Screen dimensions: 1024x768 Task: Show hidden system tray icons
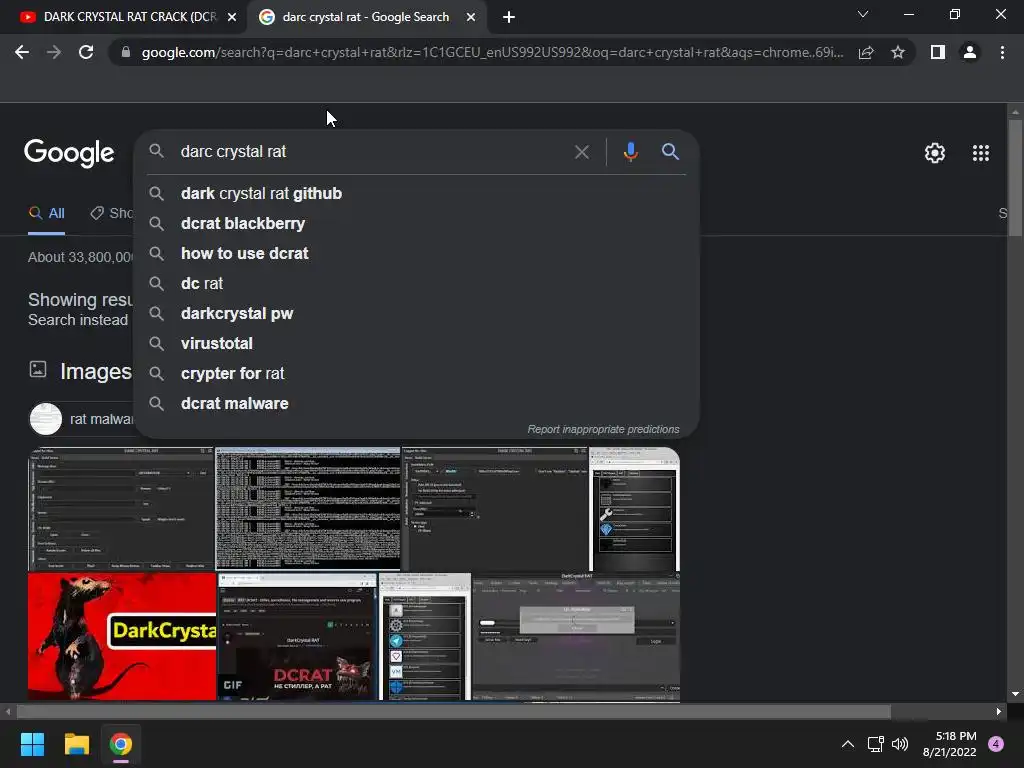pos(848,744)
